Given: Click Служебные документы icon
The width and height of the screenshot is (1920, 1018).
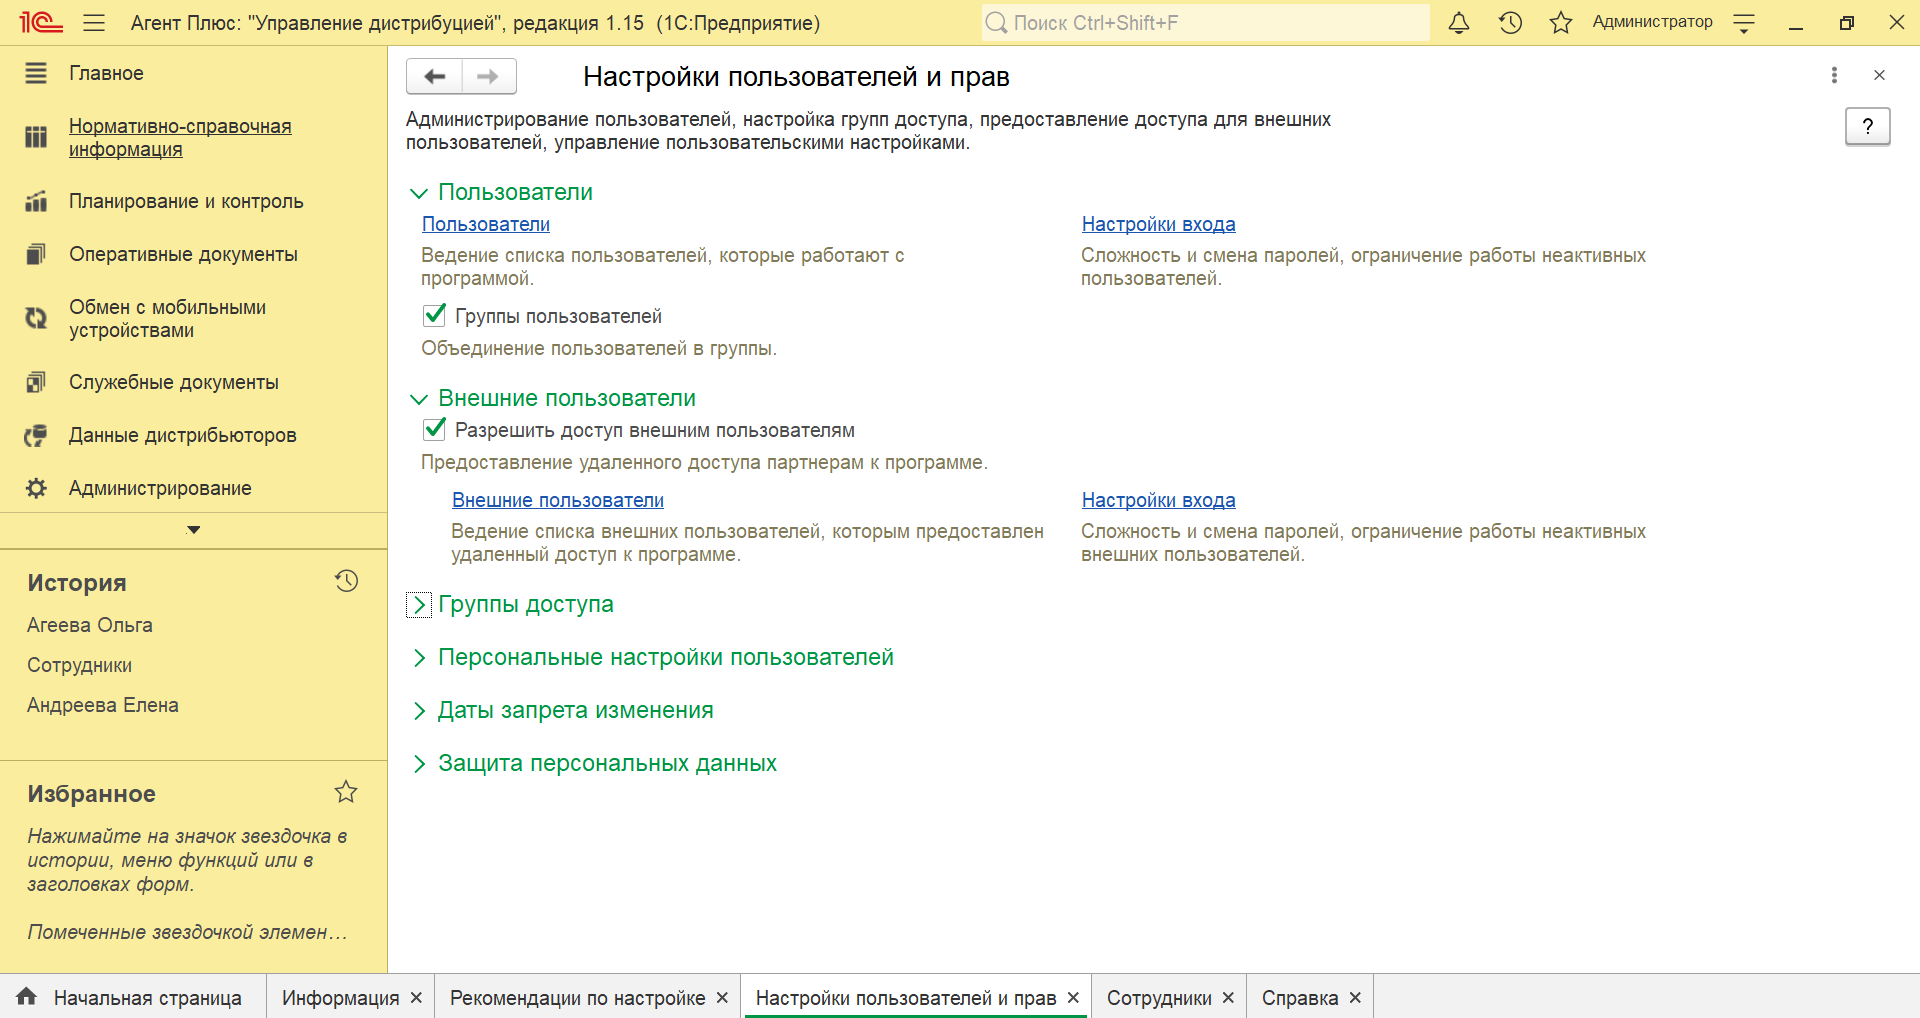Looking at the screenshot, I should (36, 382).
